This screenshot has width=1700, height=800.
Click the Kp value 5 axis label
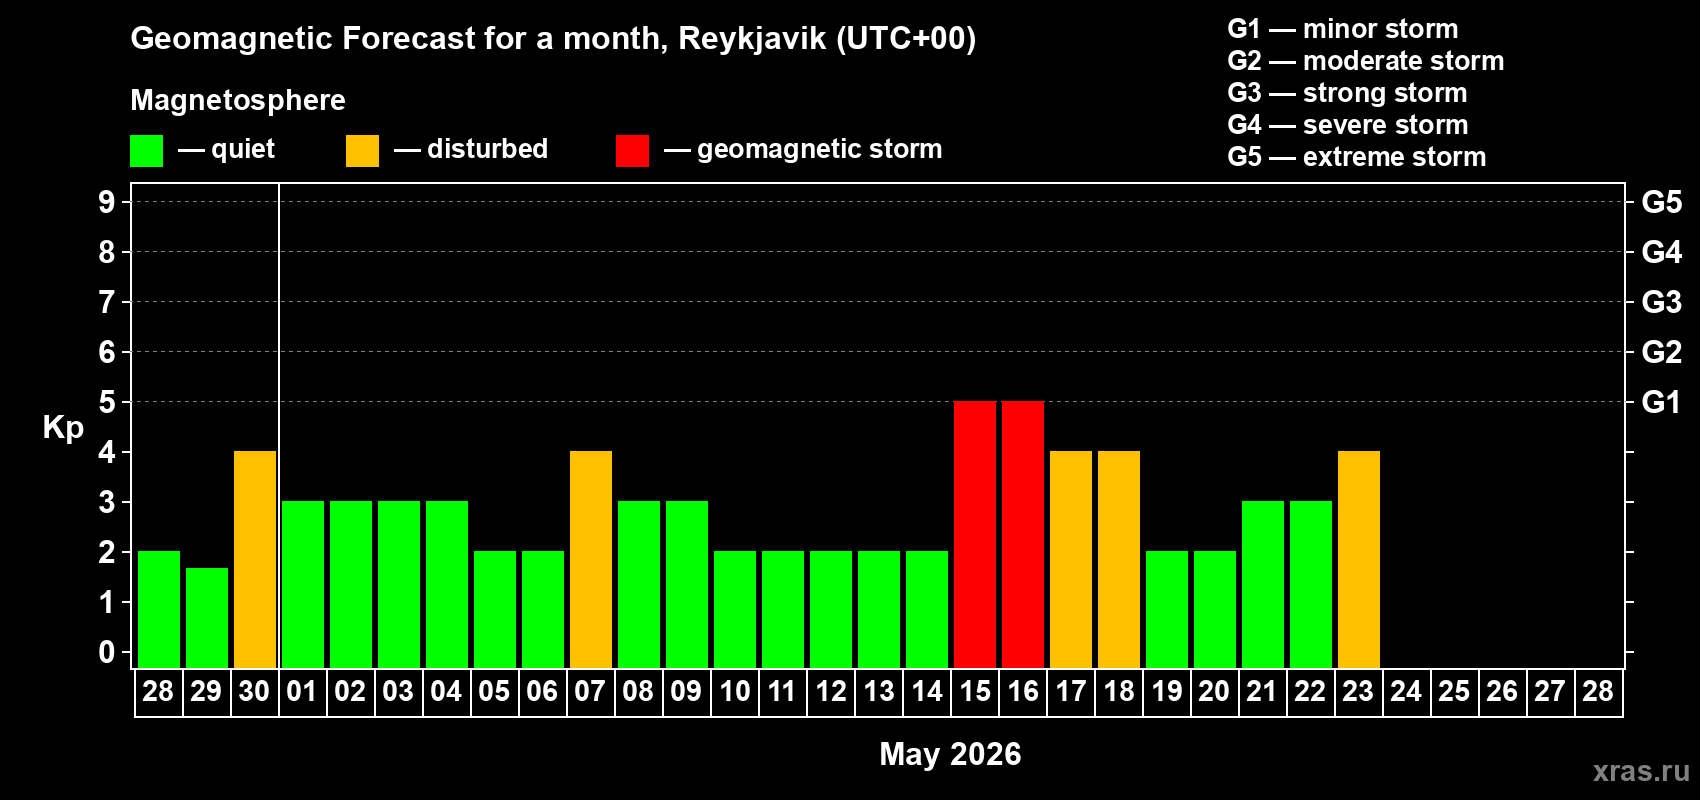point(107,402)
